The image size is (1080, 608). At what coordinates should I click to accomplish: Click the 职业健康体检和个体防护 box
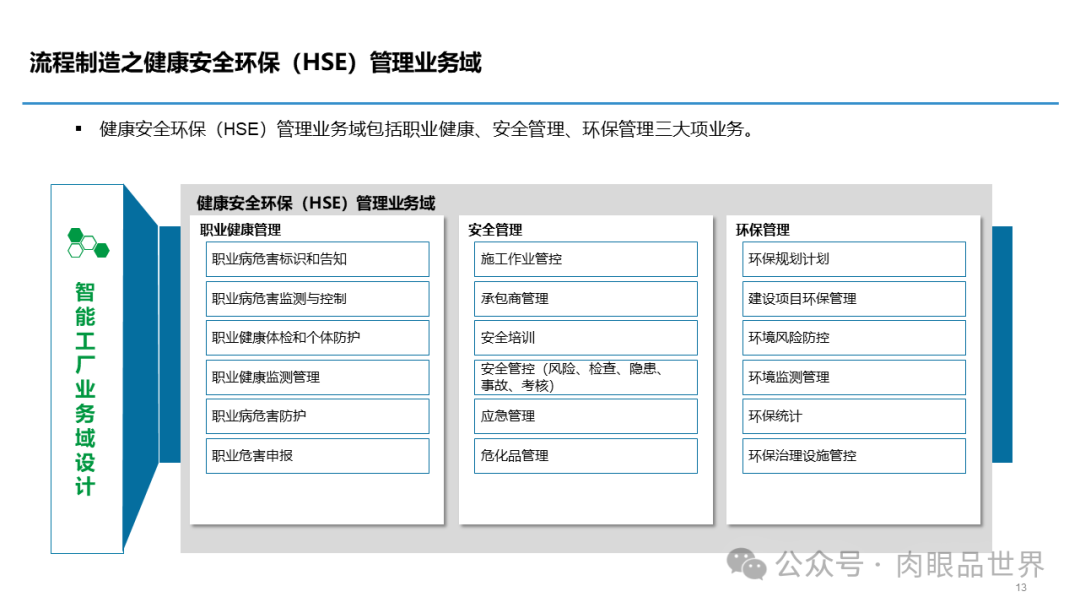point(318,338)
